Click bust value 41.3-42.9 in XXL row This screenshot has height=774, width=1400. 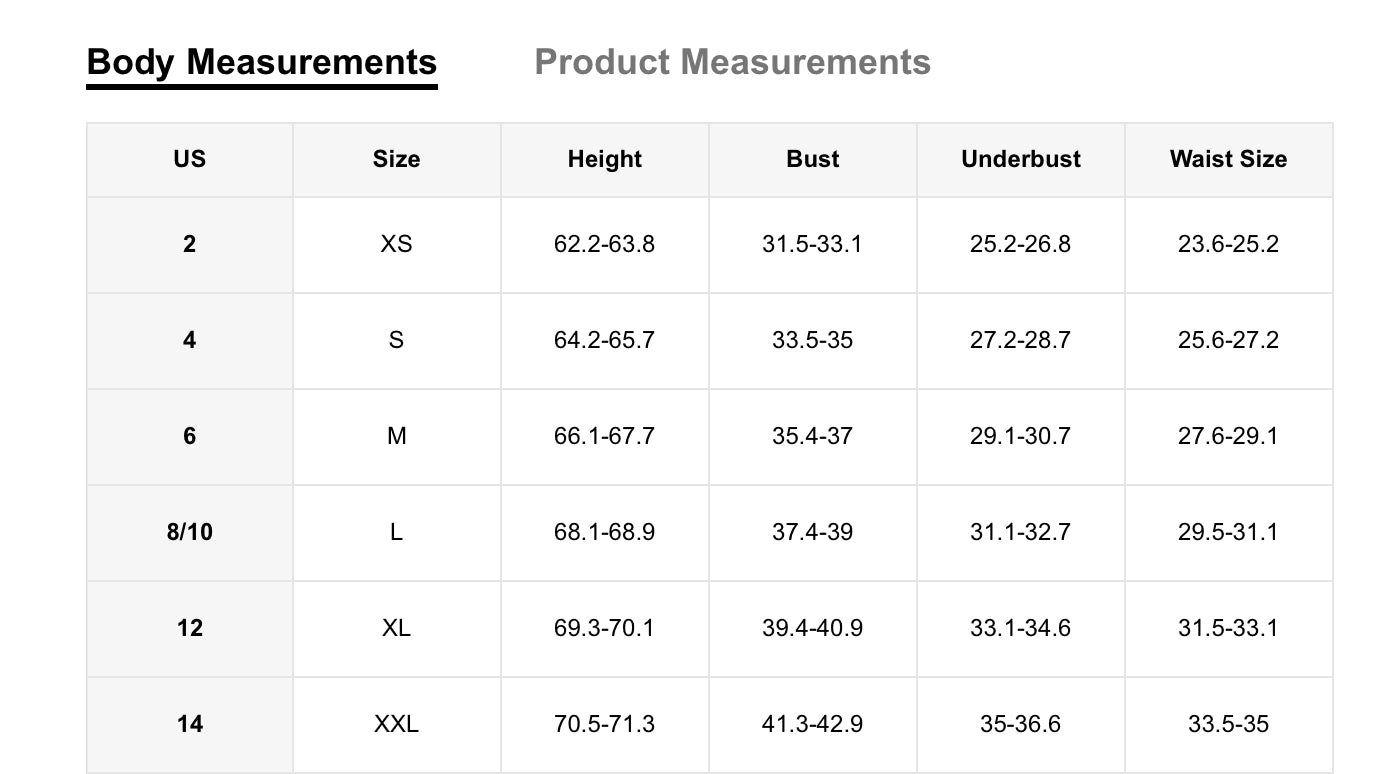pos(813,724)
